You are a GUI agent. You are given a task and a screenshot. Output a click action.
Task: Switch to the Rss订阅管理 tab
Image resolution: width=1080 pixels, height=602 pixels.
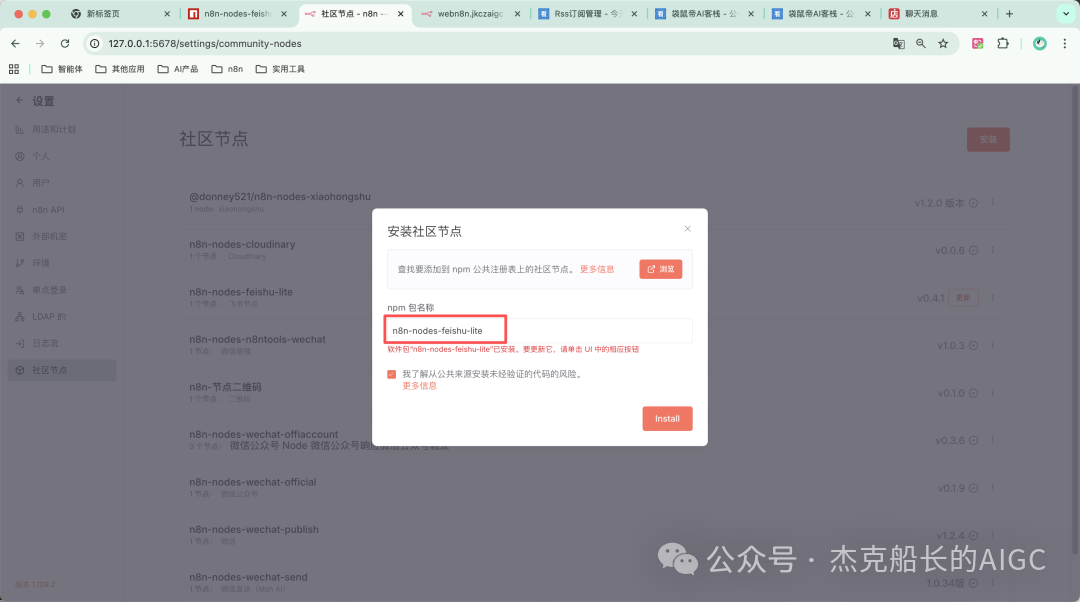[x=588, y=14]
